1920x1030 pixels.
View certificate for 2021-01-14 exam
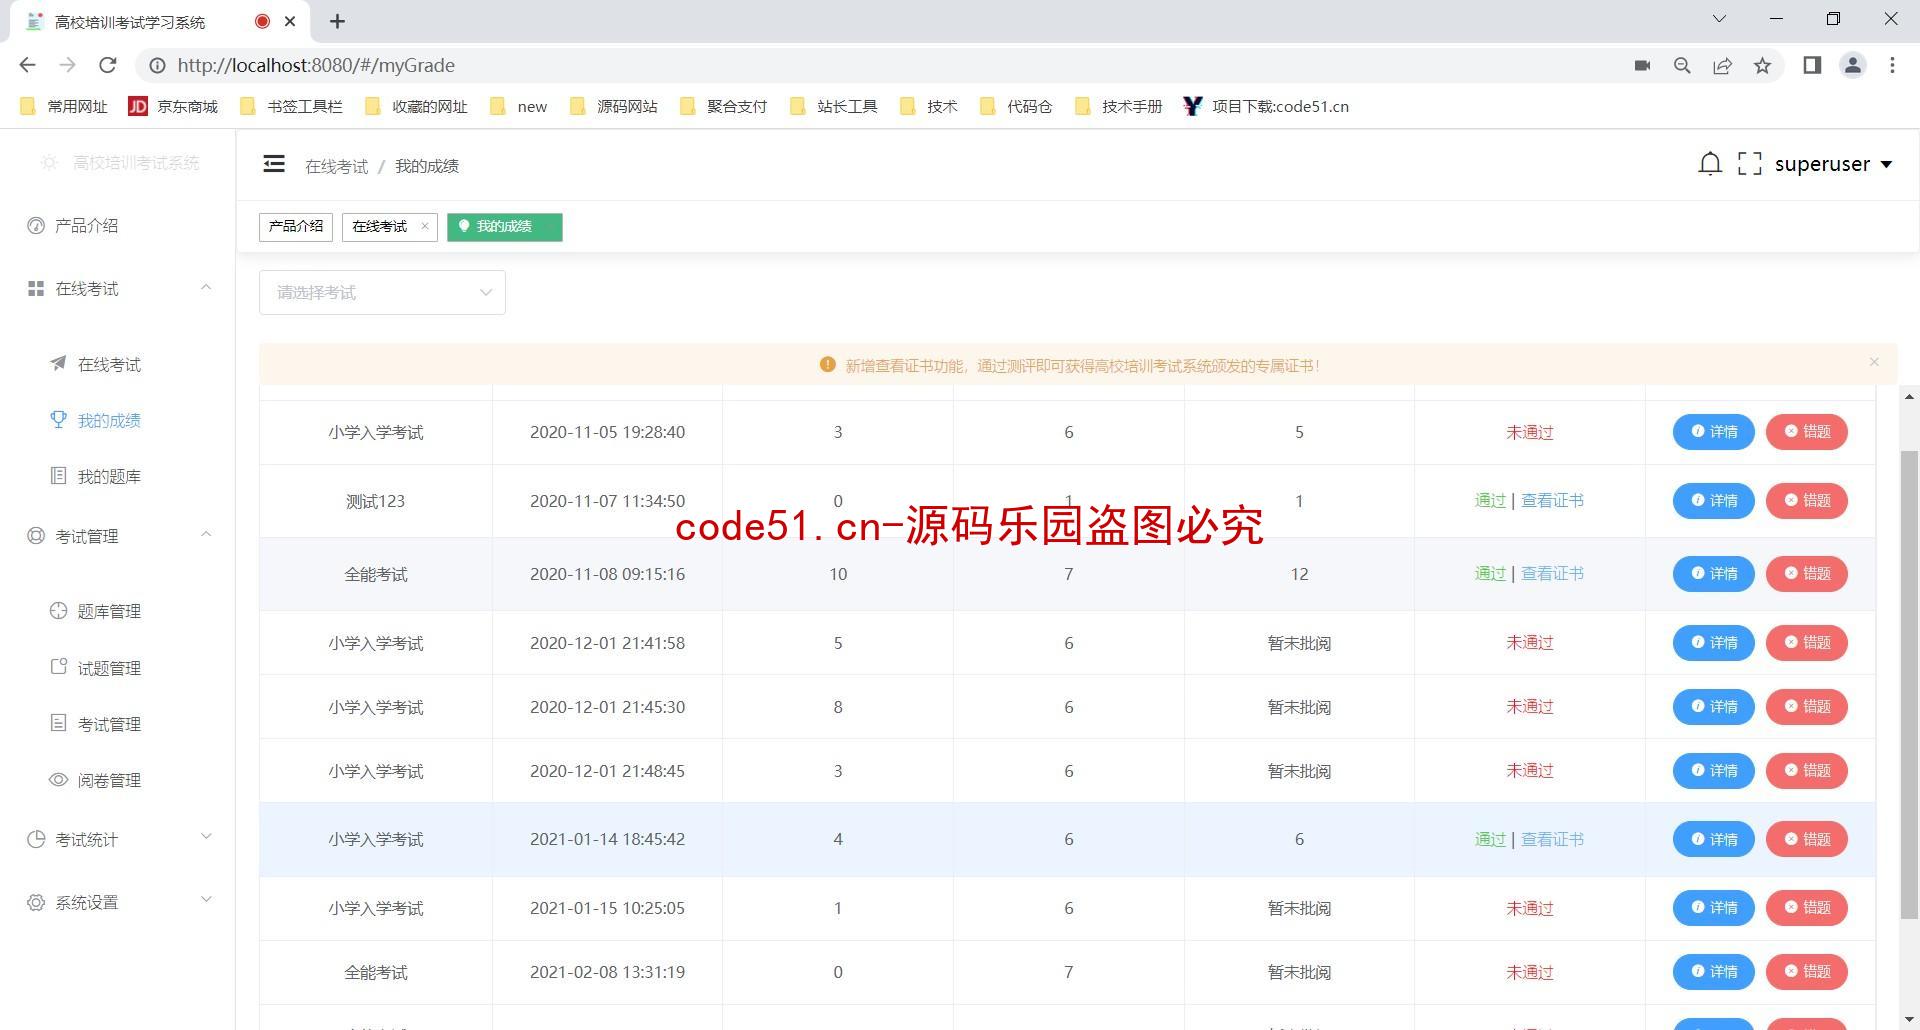pos(1552,840)
